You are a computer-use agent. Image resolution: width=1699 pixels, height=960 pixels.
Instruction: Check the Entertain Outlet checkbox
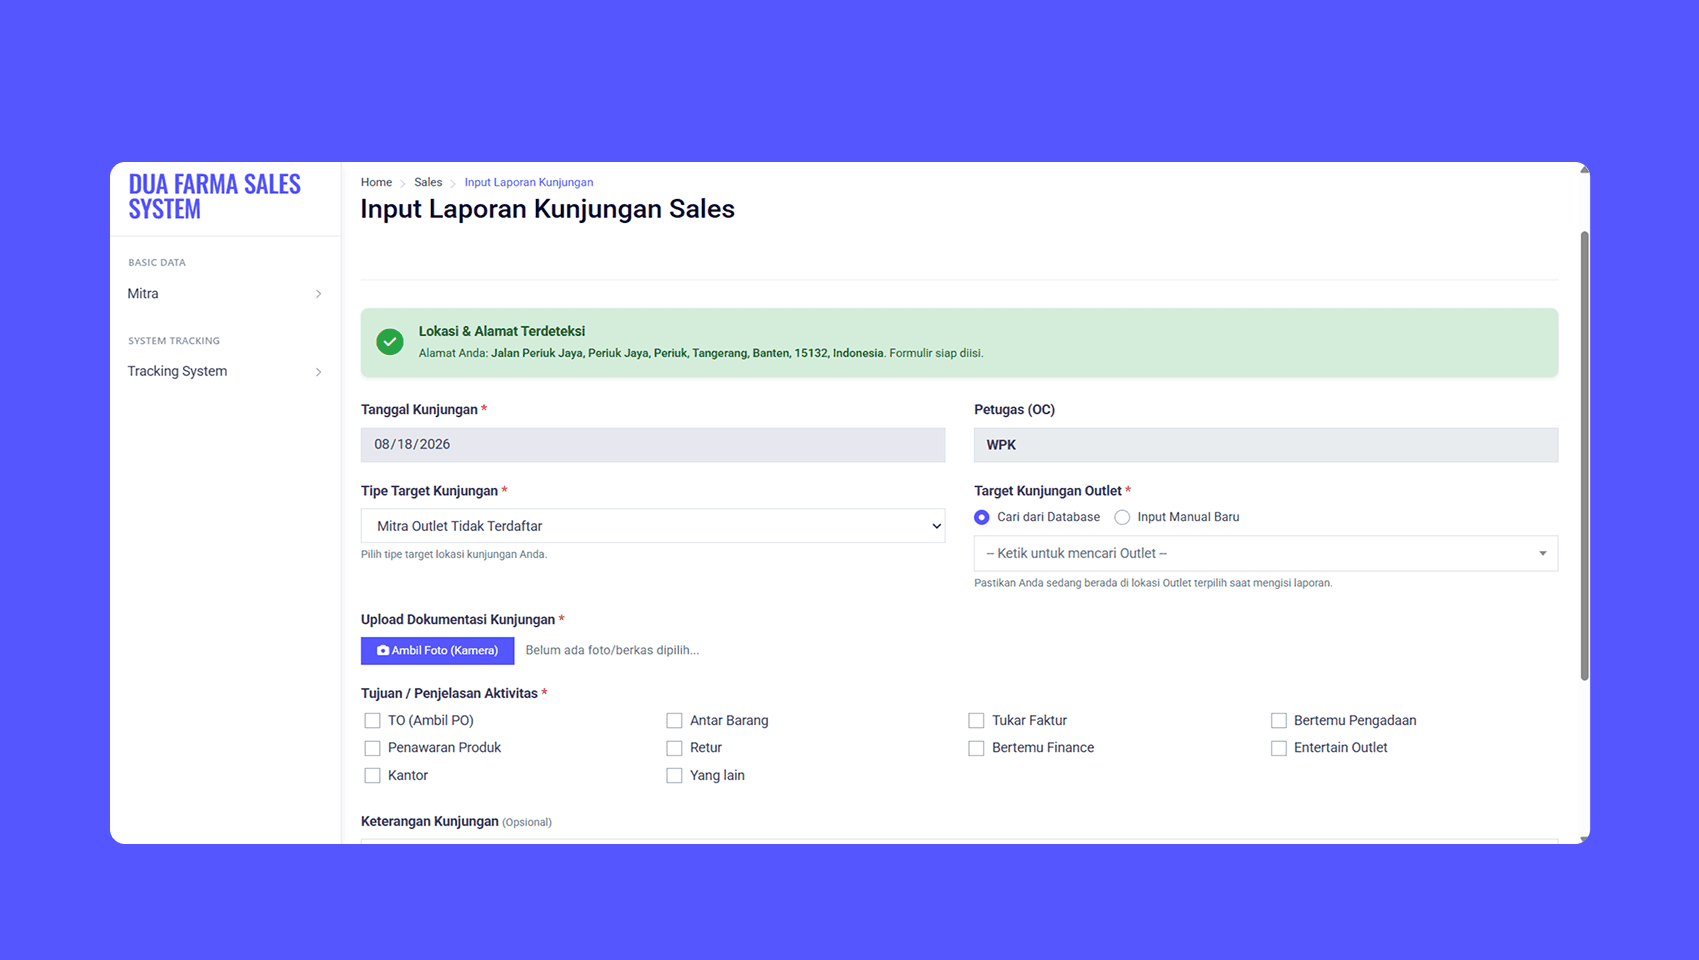[x=1278, y=748]
